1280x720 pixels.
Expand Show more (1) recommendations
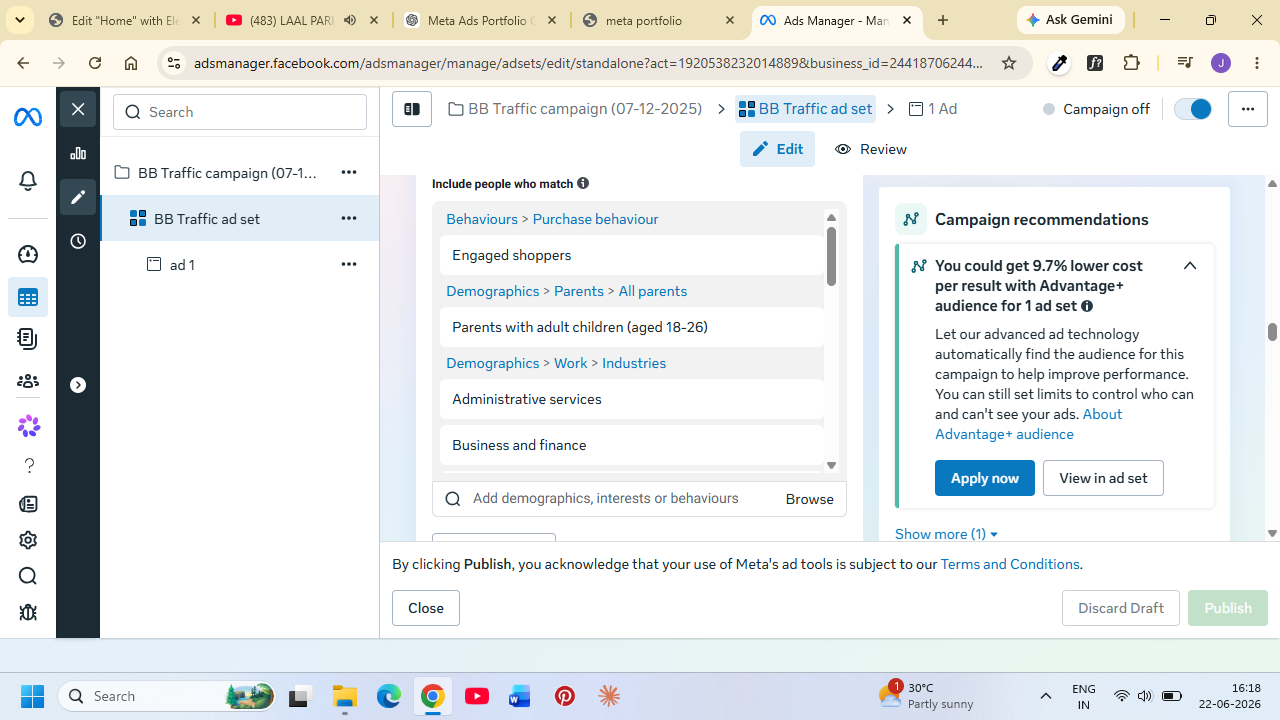(946, 534)
